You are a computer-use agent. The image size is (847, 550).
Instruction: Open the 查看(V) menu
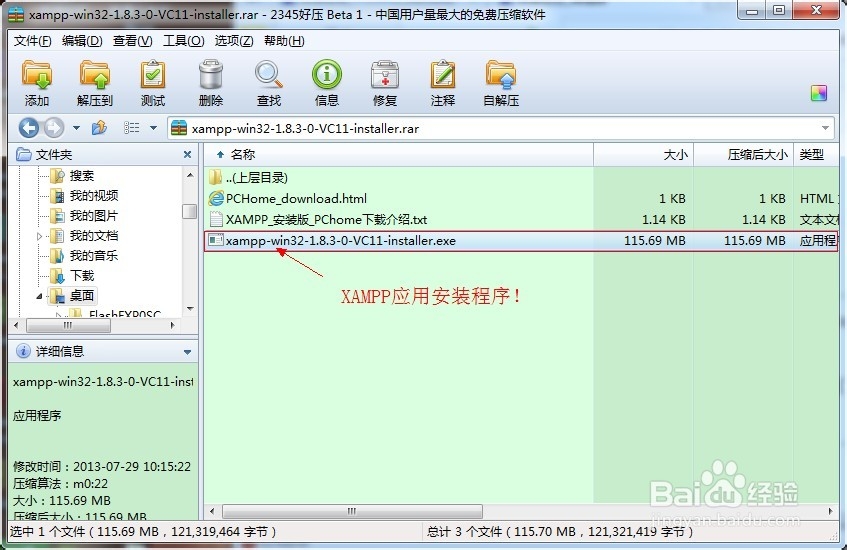pyautogui.click(x=132, y=41)
